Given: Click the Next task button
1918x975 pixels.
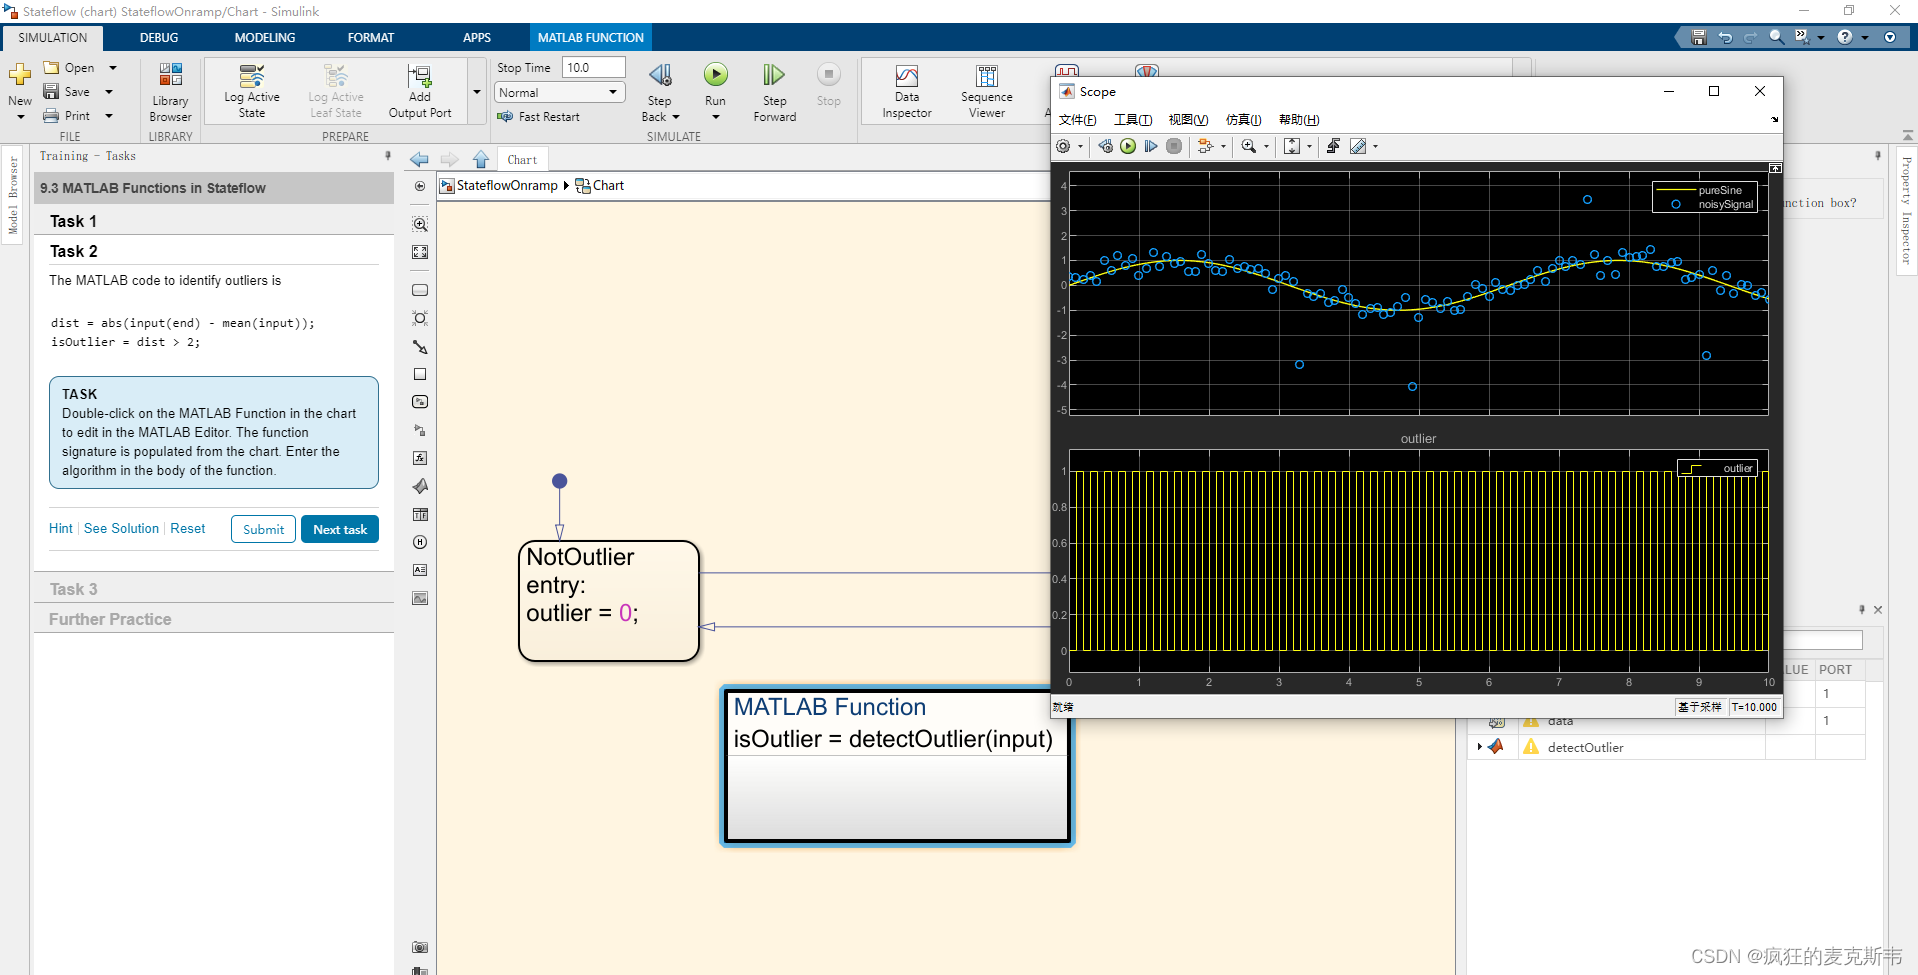Looking at the screenshot, I should pos(340,529).
